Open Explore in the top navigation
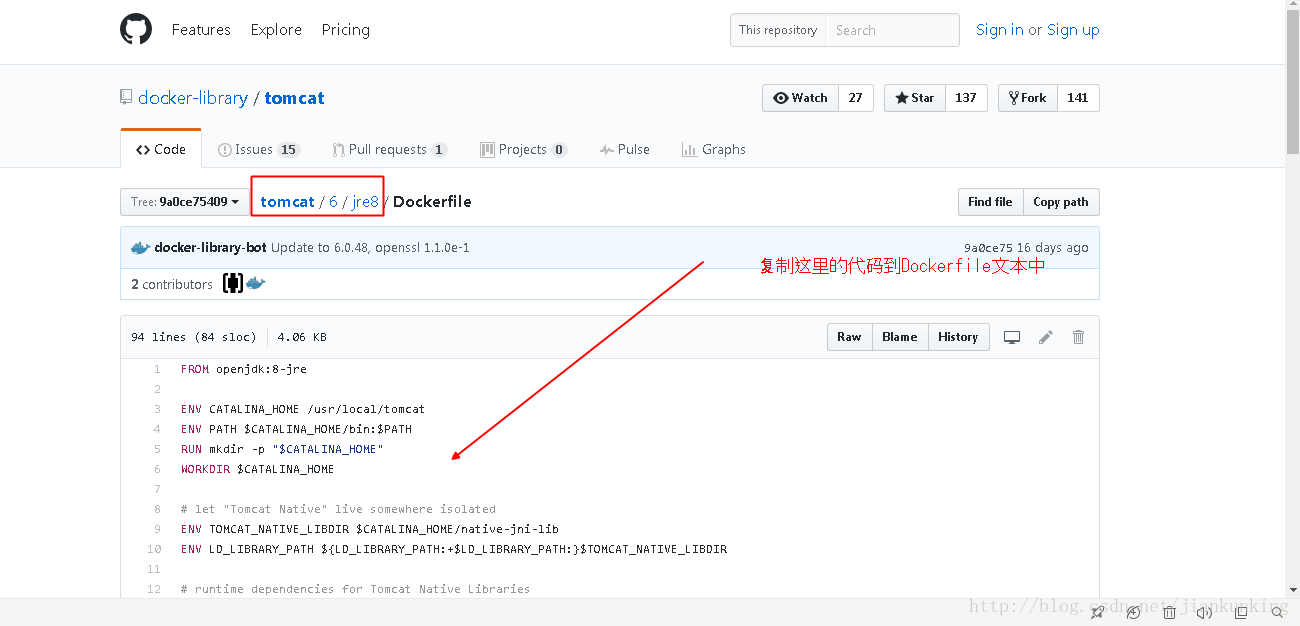Image resolution: width=1300 pixels, height=626 pixels. coord(276,30)
